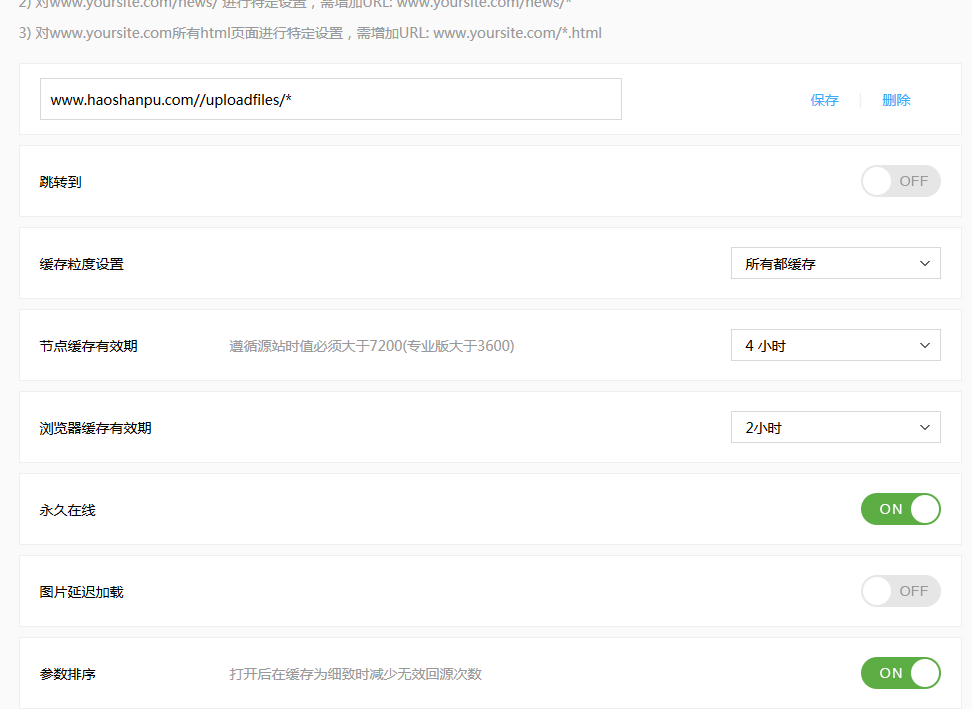Open the 2小时 browser cache dropdown
The image size is (972, 709).
pos(835,428)
